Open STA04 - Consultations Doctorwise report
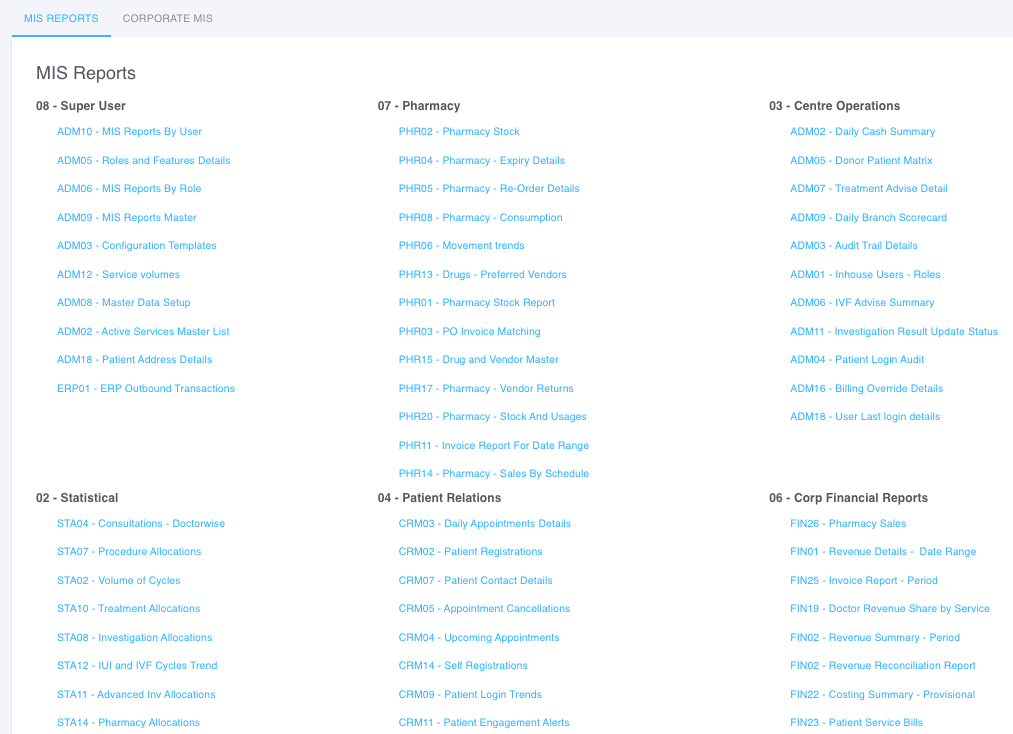This screenshot has height=734, width=1013. click(x=141, y=524)
